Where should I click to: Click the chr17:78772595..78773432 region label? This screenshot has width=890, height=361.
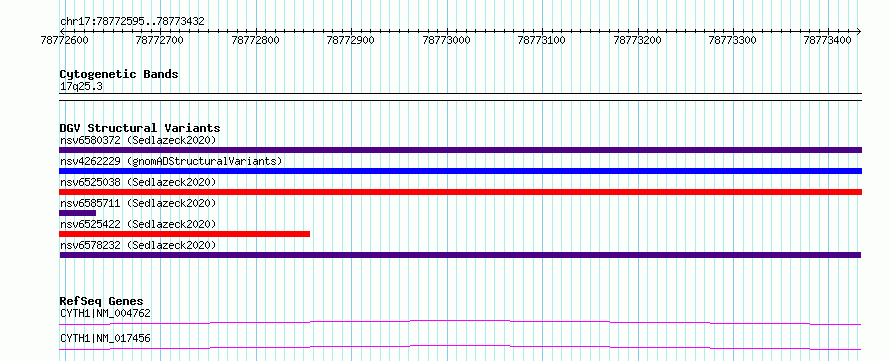point(132,22)
